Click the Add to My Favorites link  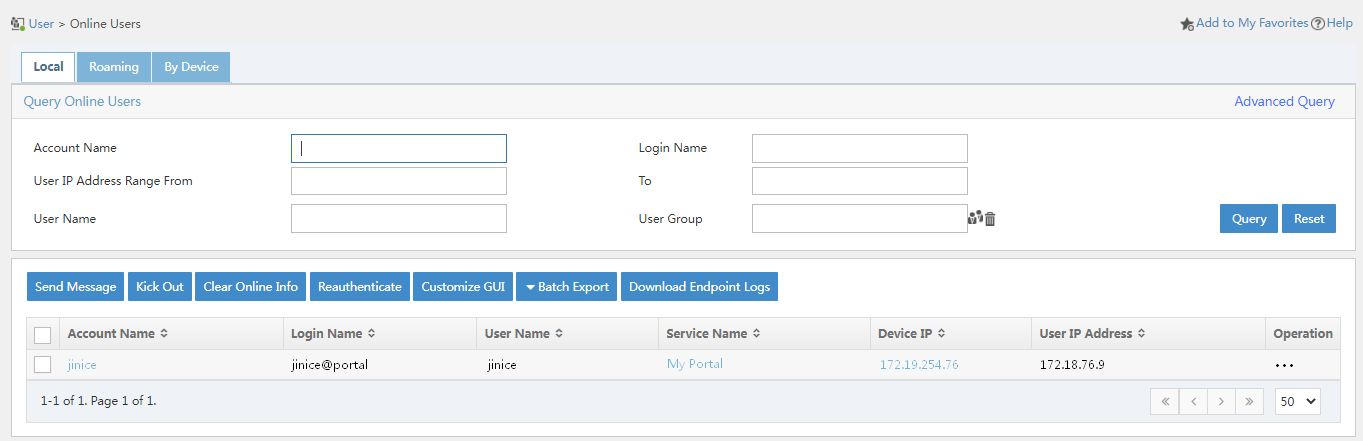pyautogui.click(x=1252, y=23)
